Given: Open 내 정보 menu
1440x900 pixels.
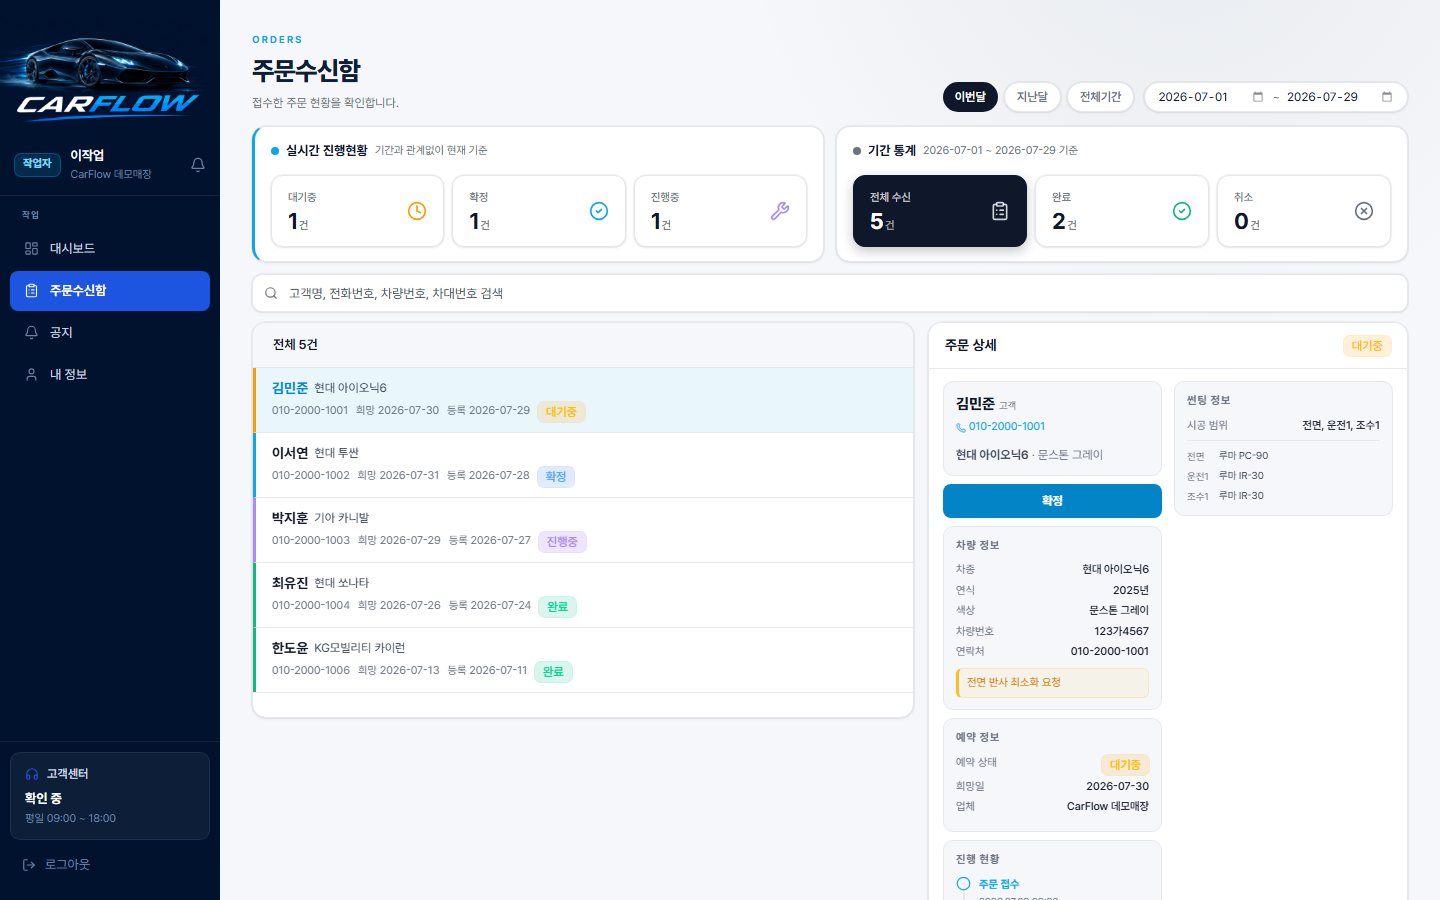Looking at the screenshot, I should 110,374.
